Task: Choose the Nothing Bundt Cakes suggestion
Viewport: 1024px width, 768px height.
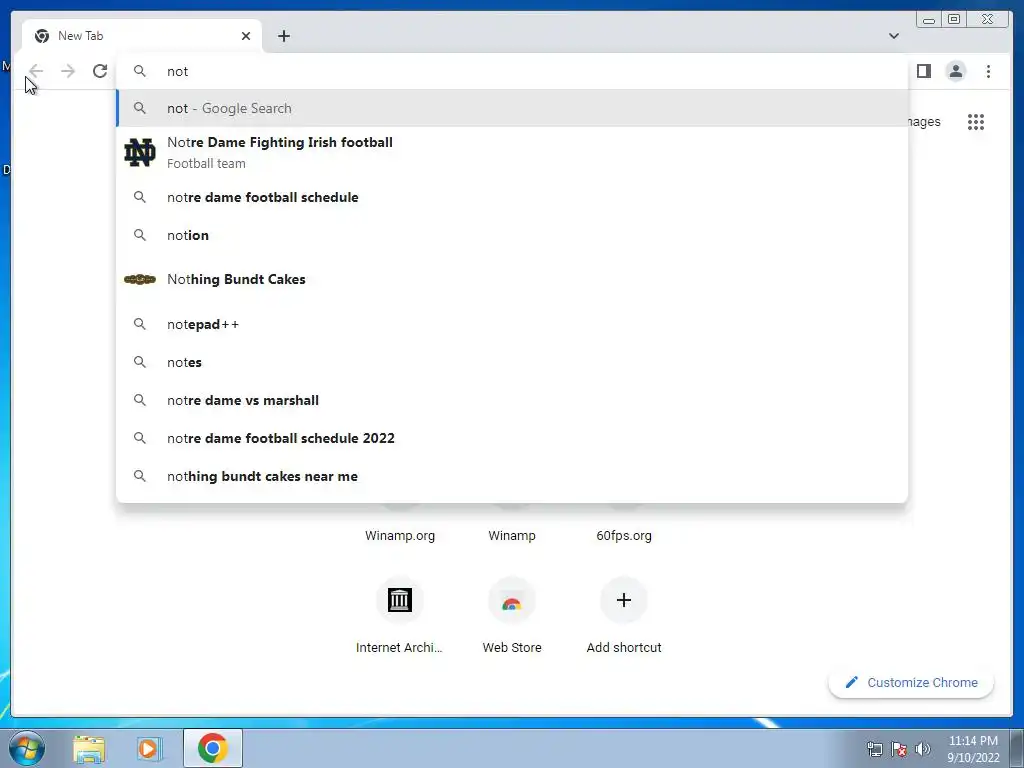Action: [x=512, y=280]
